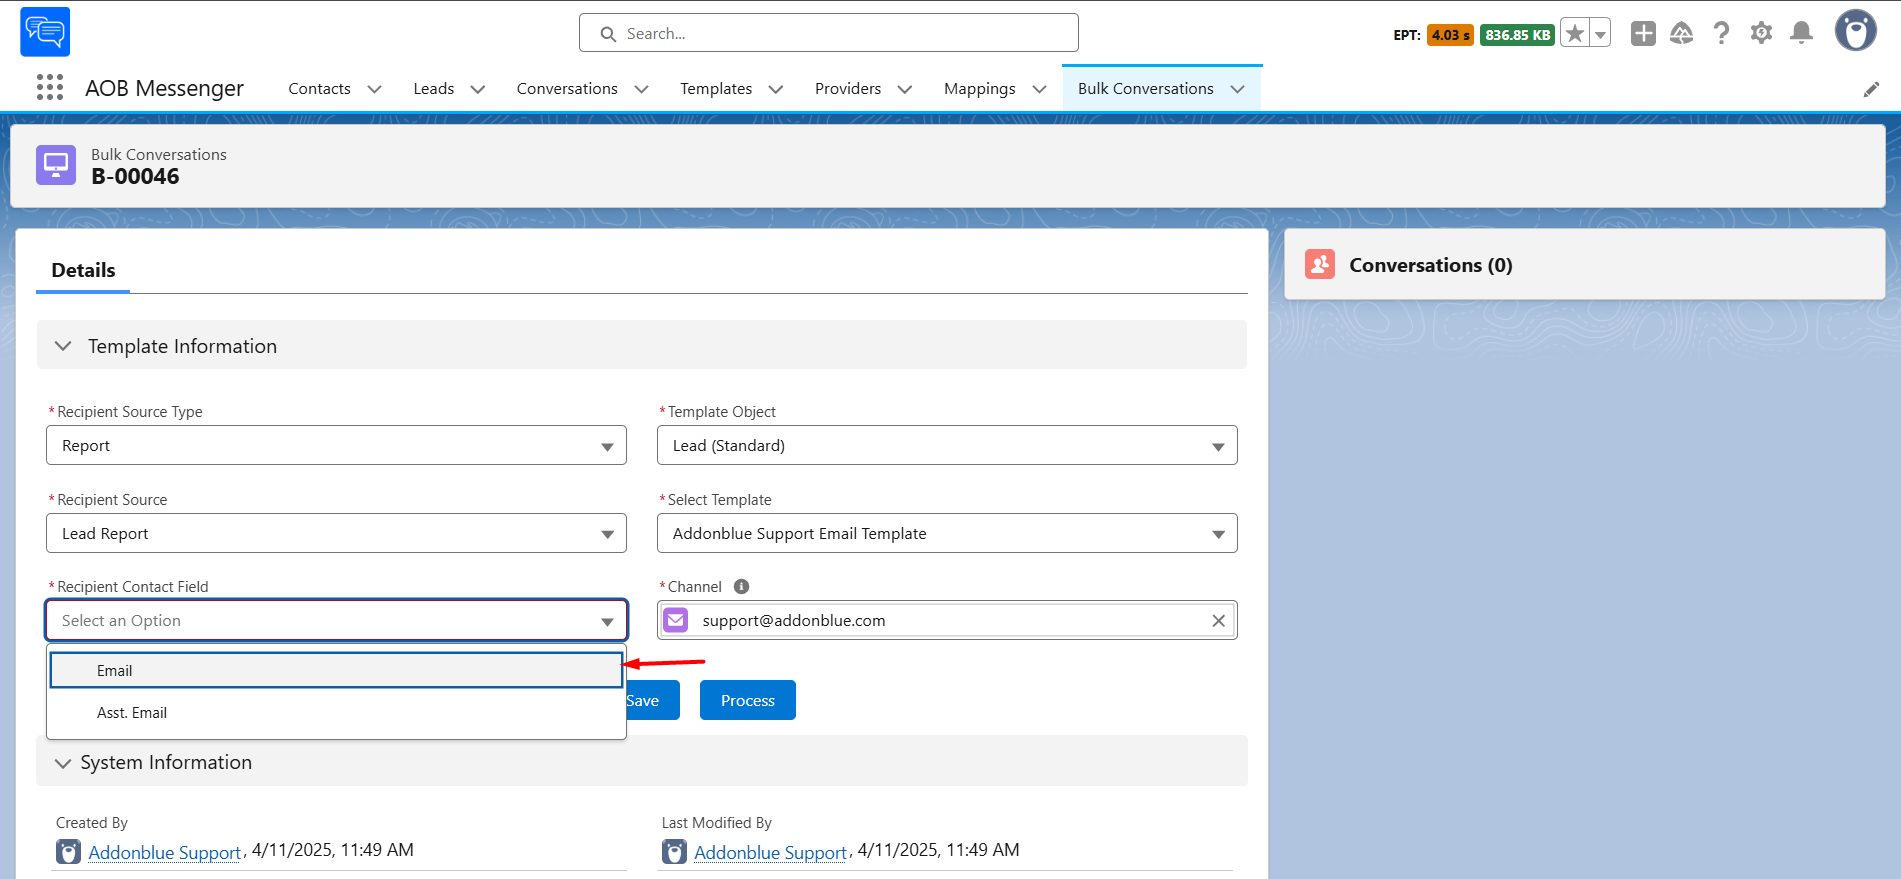Open the App Launcher grid icon
The width and height of the screenshot is (1901, 879).
49,88
